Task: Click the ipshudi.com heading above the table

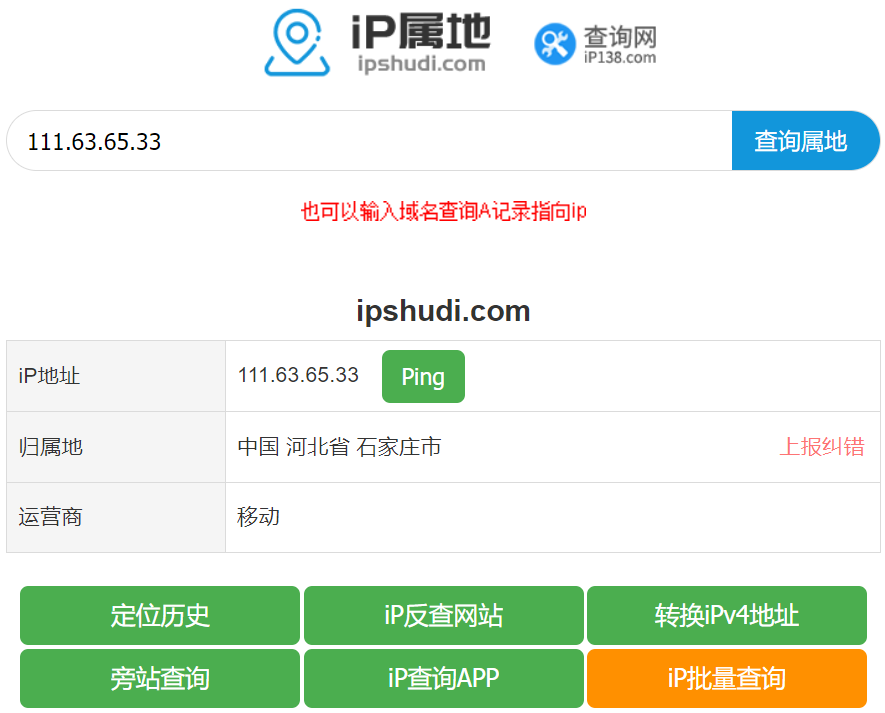Action: (x=443, y=310)
